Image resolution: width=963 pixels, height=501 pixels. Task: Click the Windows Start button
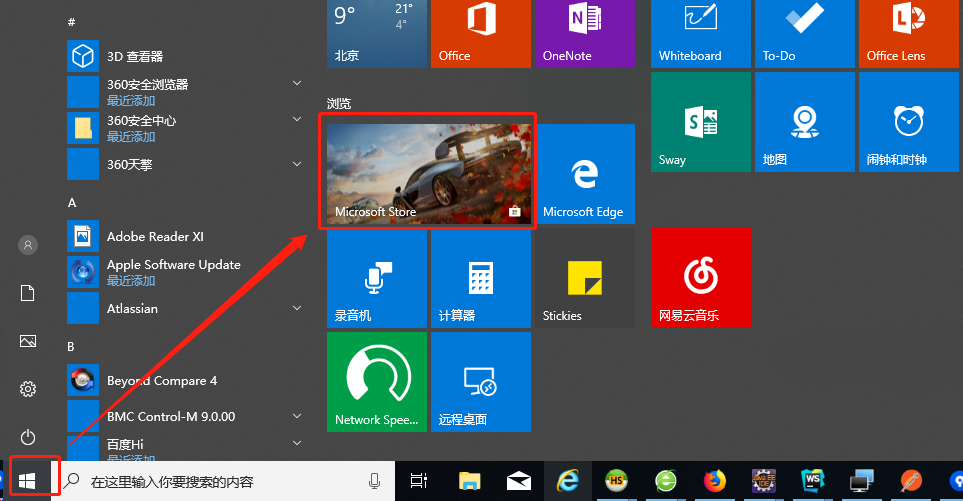(28, 481)
